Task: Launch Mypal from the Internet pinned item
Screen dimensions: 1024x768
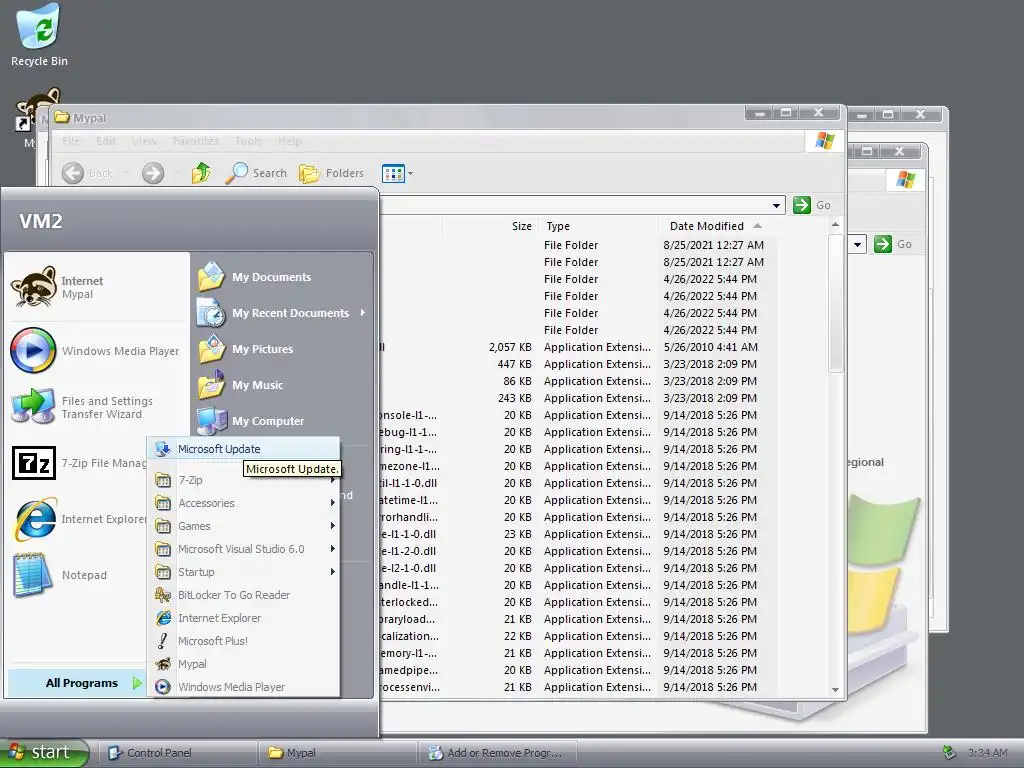Action: pos(97,287)
